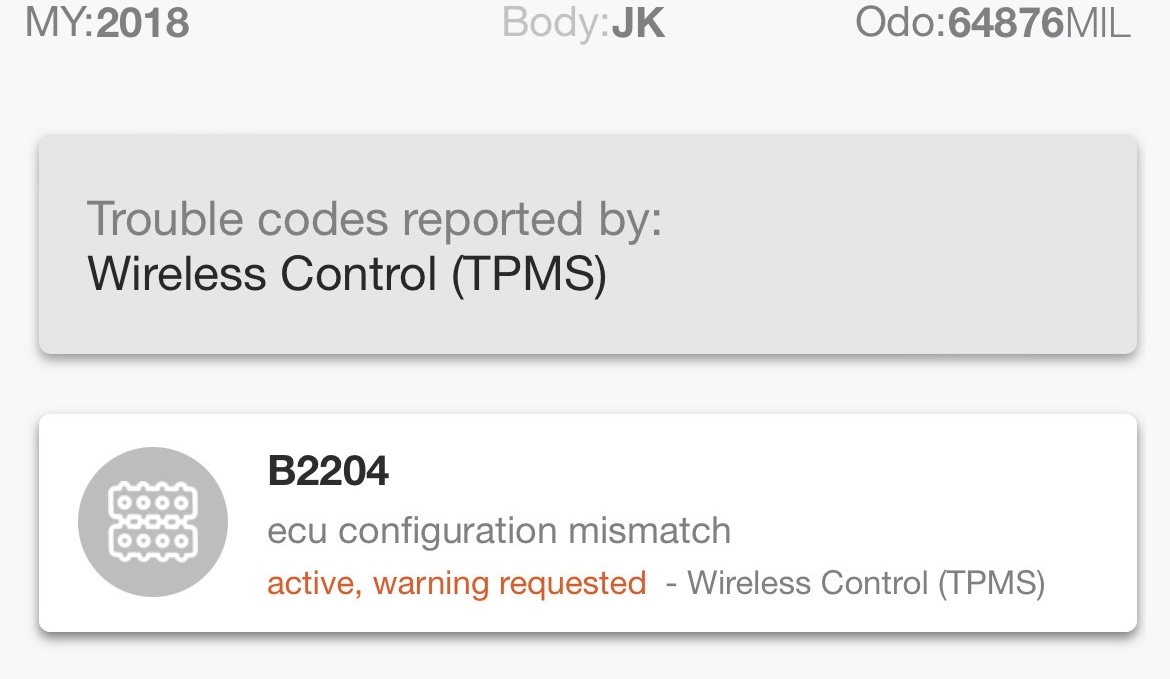Tap the gray ECU connector icon
This screenshot has height=679, width=1170.
pos(153,521)
